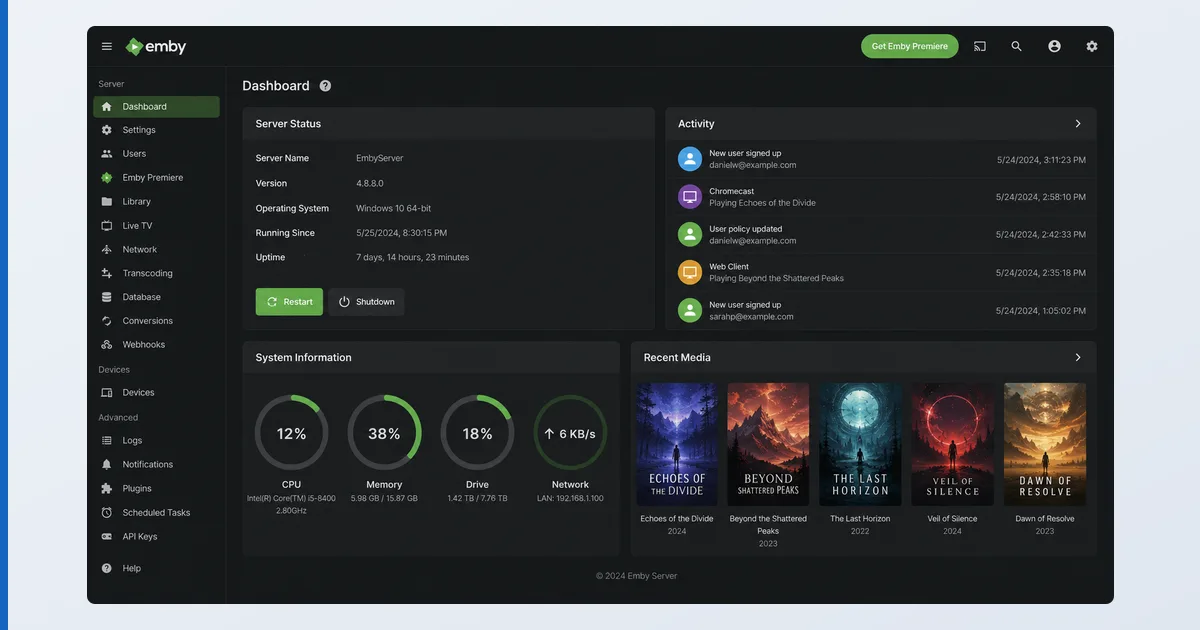Viewport: 1200px width, 630px height.
Task: Click the Logs list icon
Action: coord(107,441)
